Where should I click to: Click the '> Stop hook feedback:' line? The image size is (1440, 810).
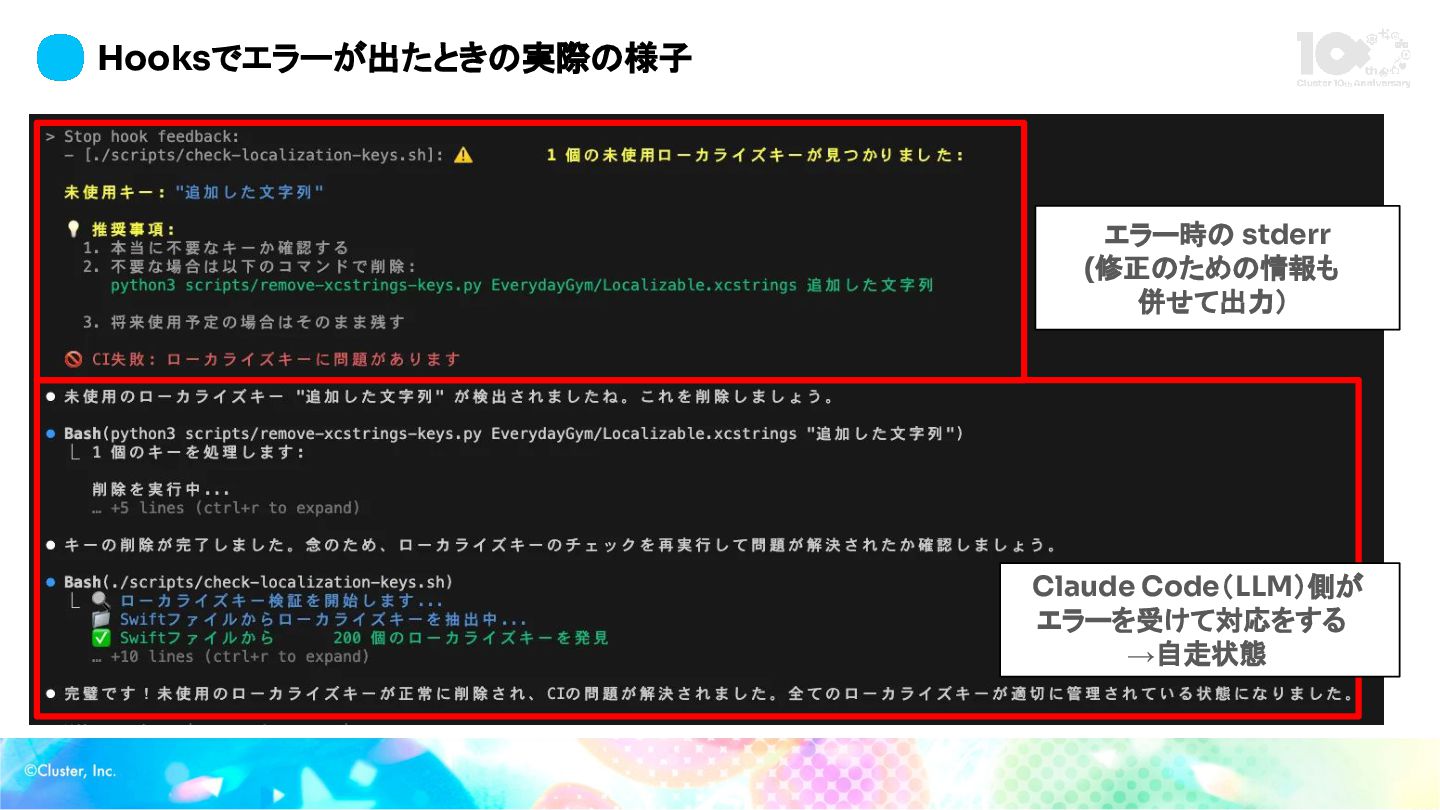(142, 136)
